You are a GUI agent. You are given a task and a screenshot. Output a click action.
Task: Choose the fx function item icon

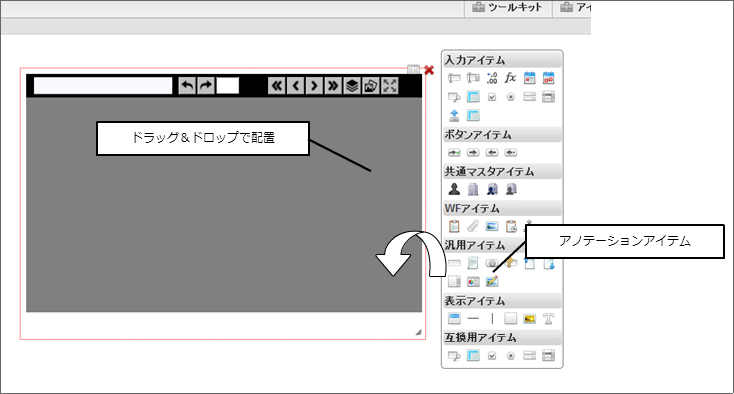510,78
